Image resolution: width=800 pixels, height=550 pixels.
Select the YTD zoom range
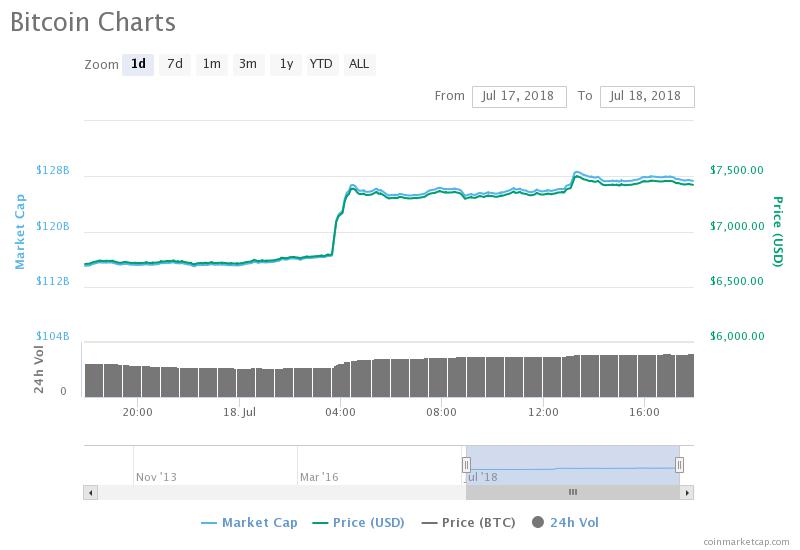pos(321,64)
